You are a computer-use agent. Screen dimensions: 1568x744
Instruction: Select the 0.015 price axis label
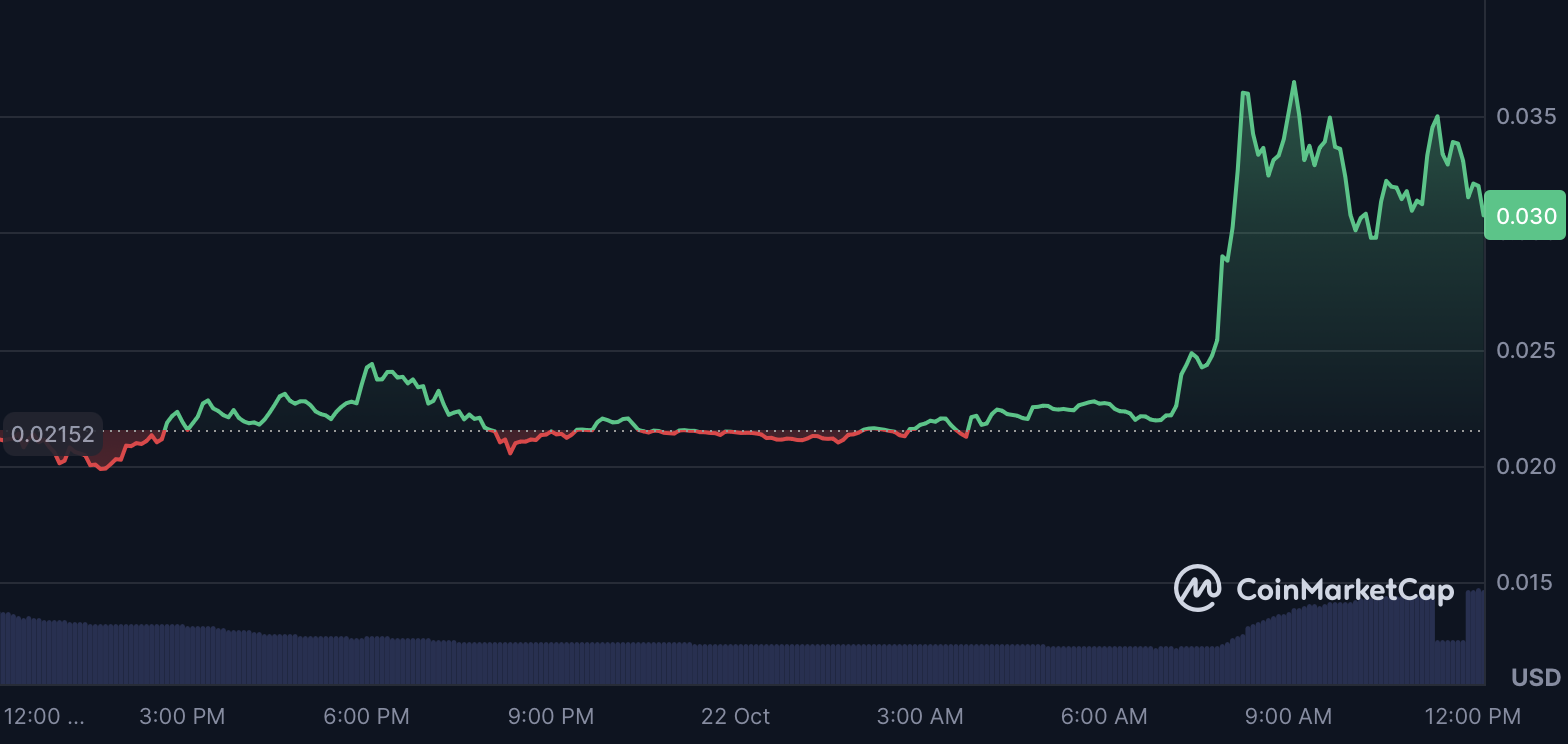[1526, 582]
